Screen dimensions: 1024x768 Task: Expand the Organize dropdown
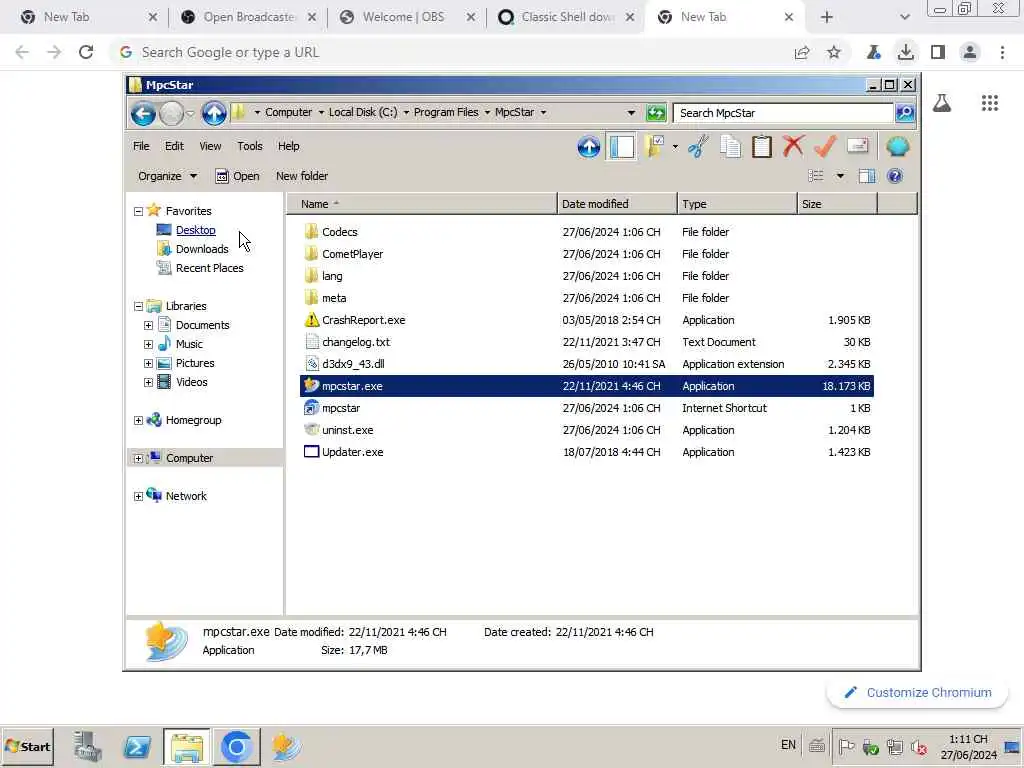point(193,176)
